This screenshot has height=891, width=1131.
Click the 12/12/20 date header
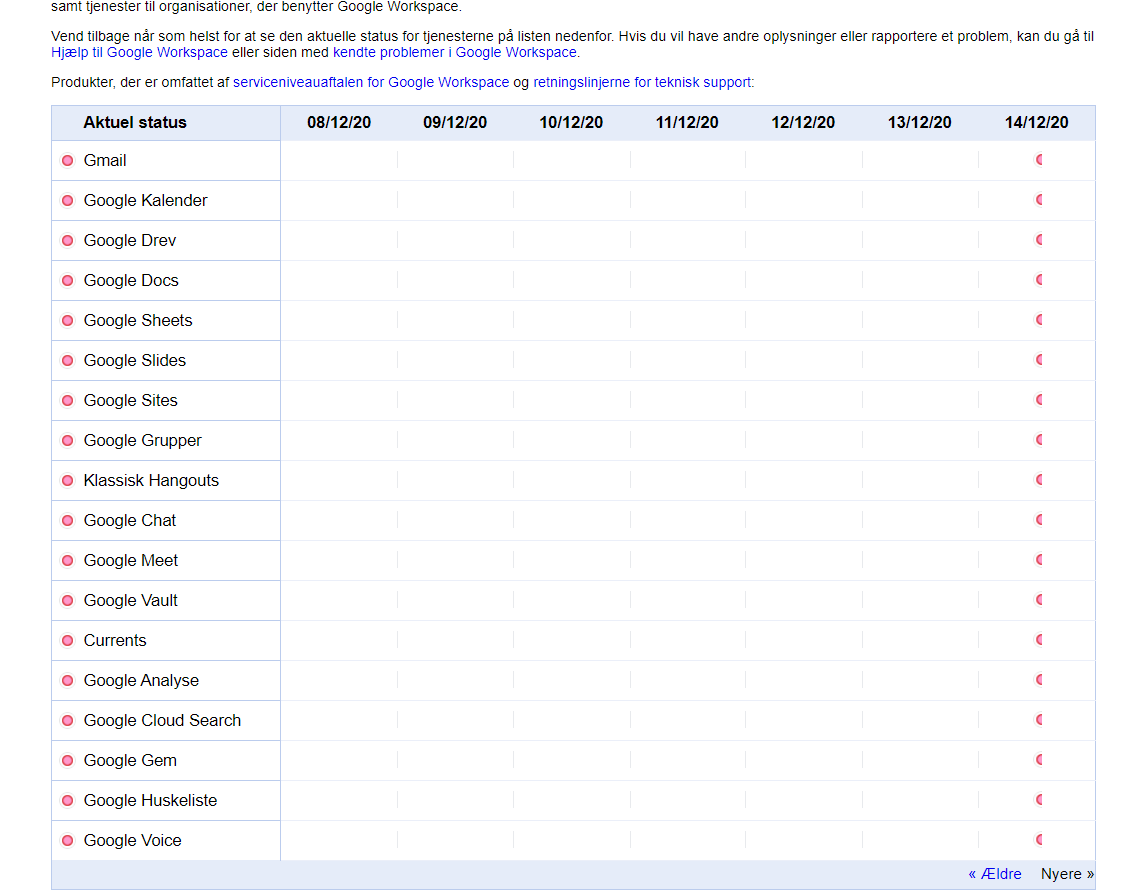[x=803, y=123]
